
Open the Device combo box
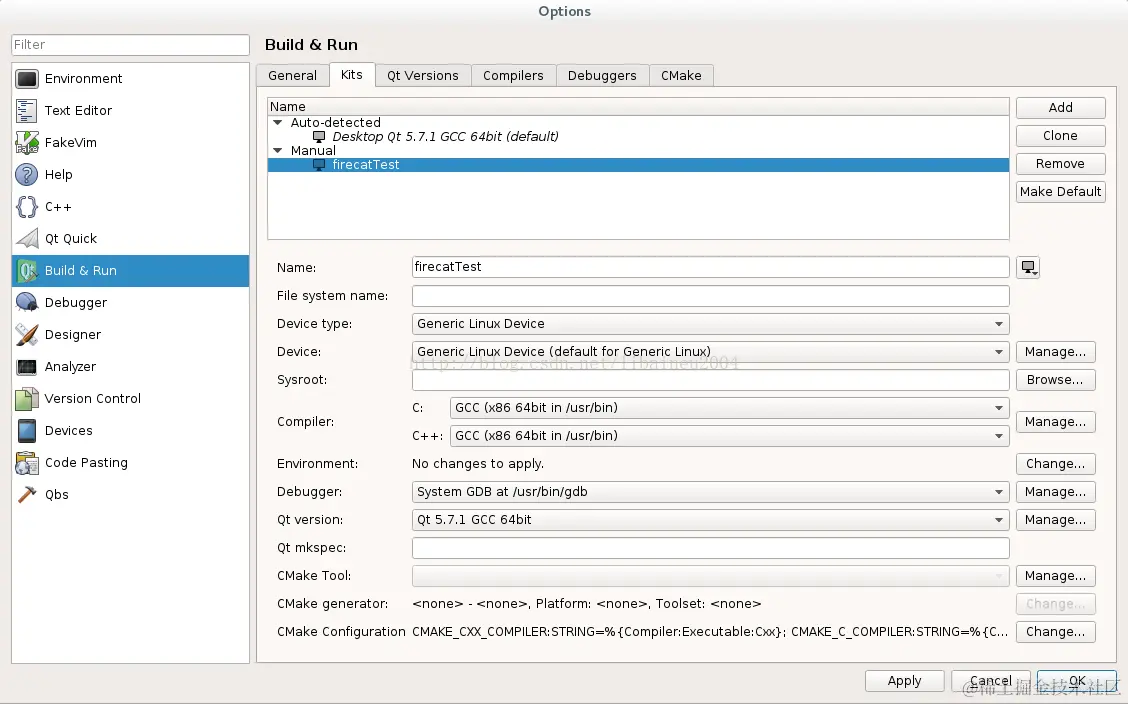711,352
